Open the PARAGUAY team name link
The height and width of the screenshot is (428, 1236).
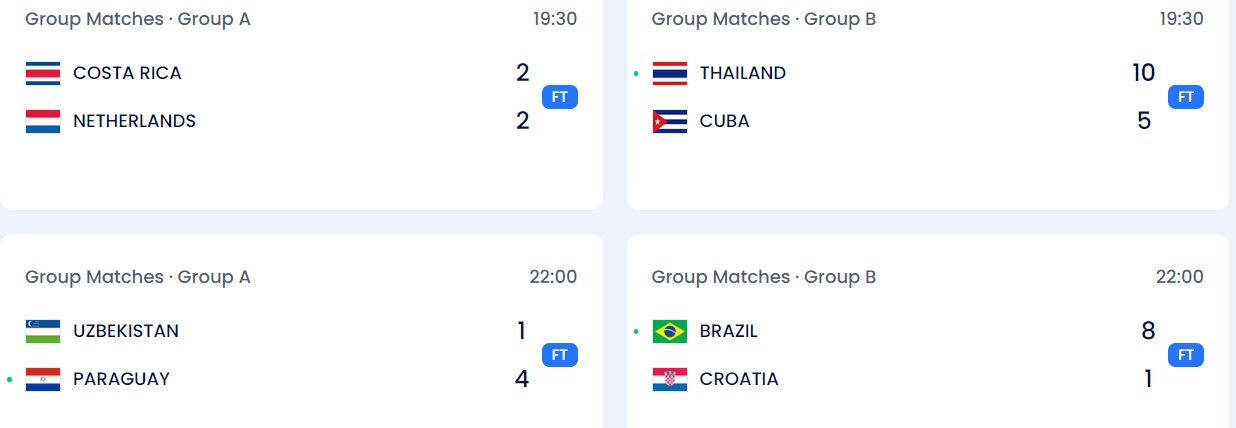click(x=121, y=379)
